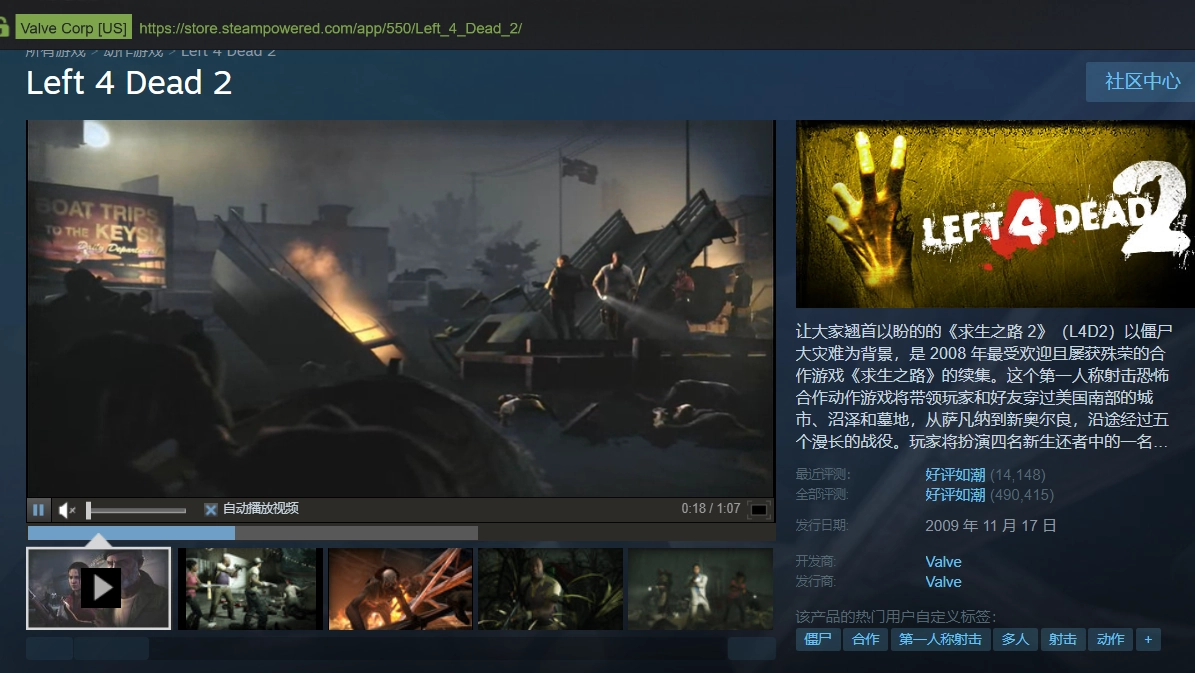Unmute the video with the speaker icon
This screenshot has height=673, width=1195.
click(66, 510)
